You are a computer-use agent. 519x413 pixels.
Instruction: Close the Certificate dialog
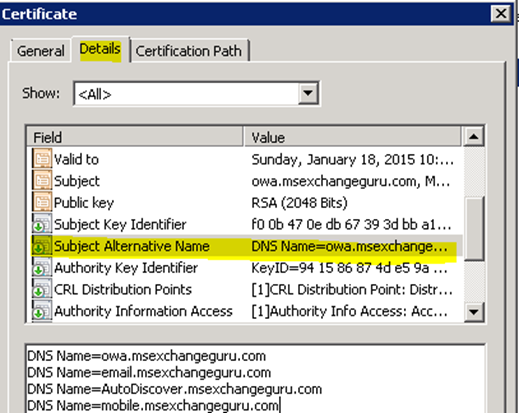(x=501, y=14)
